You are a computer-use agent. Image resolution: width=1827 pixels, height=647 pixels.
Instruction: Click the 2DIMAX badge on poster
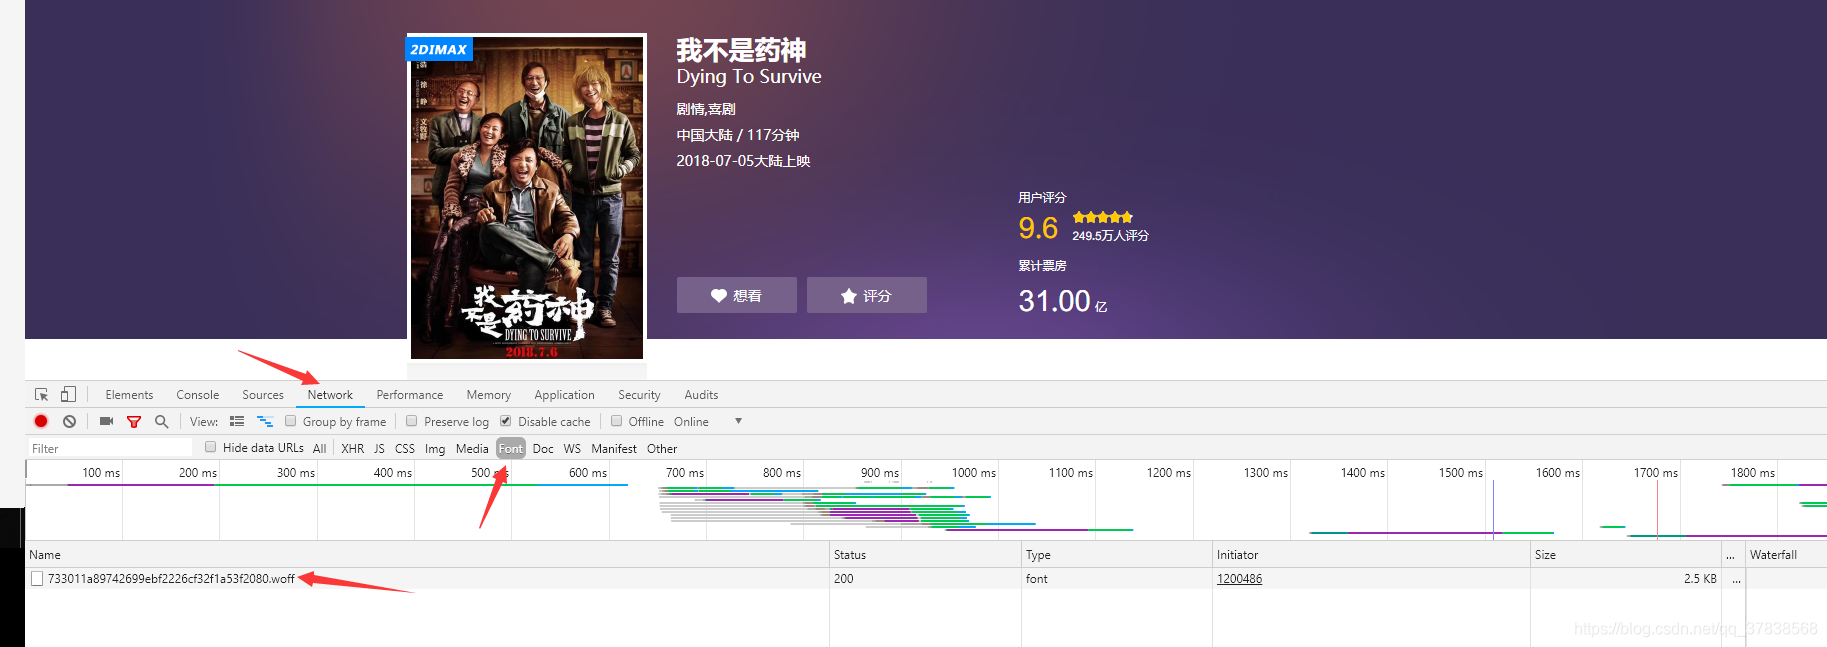(439, 49)
